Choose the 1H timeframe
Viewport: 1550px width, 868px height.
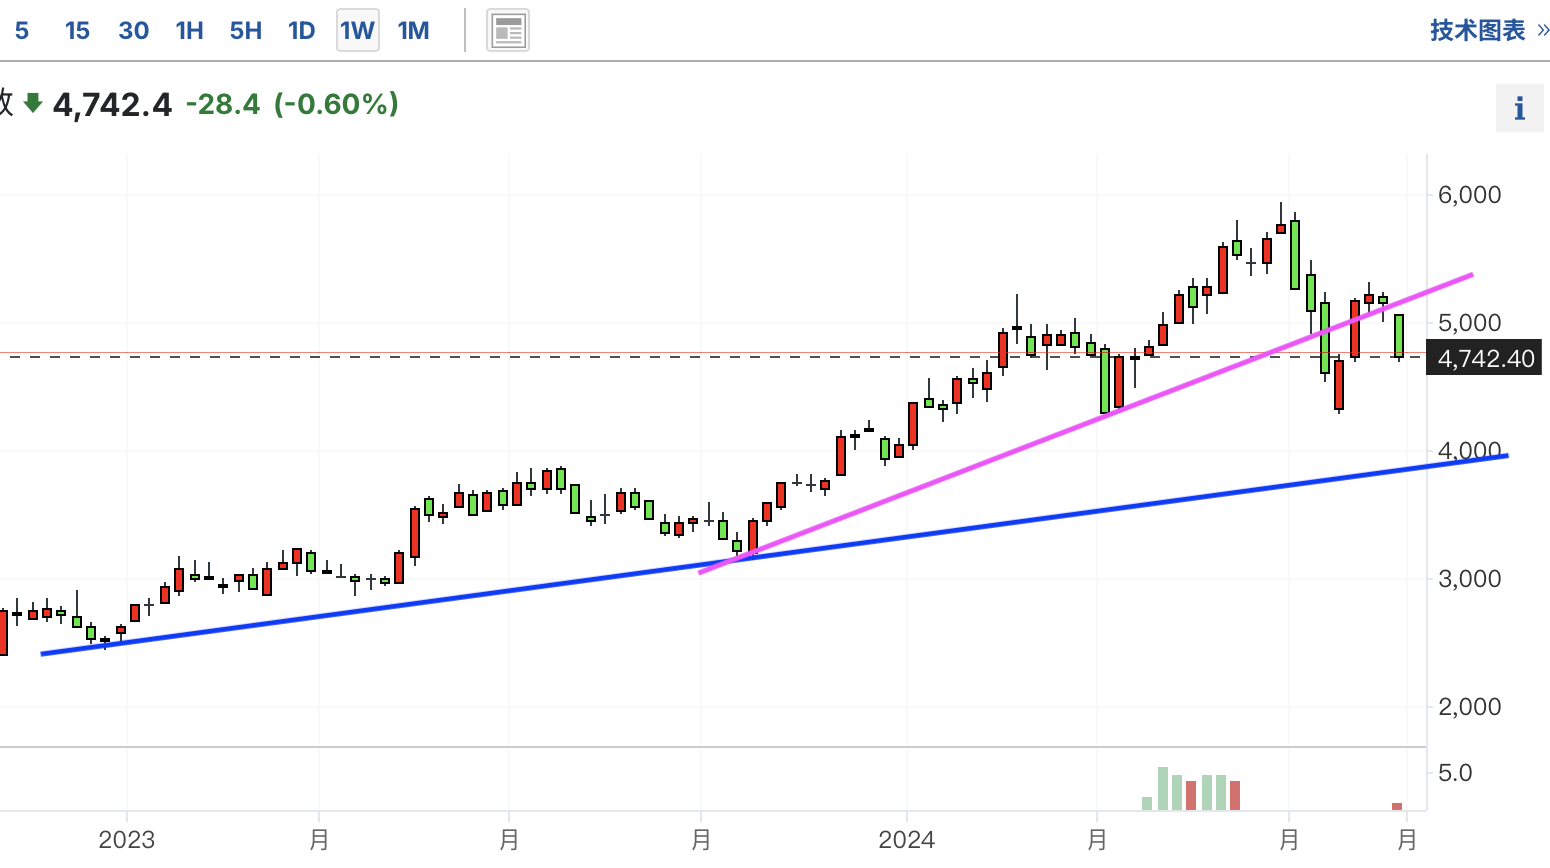pyautogui.click(x=189, y=31)
